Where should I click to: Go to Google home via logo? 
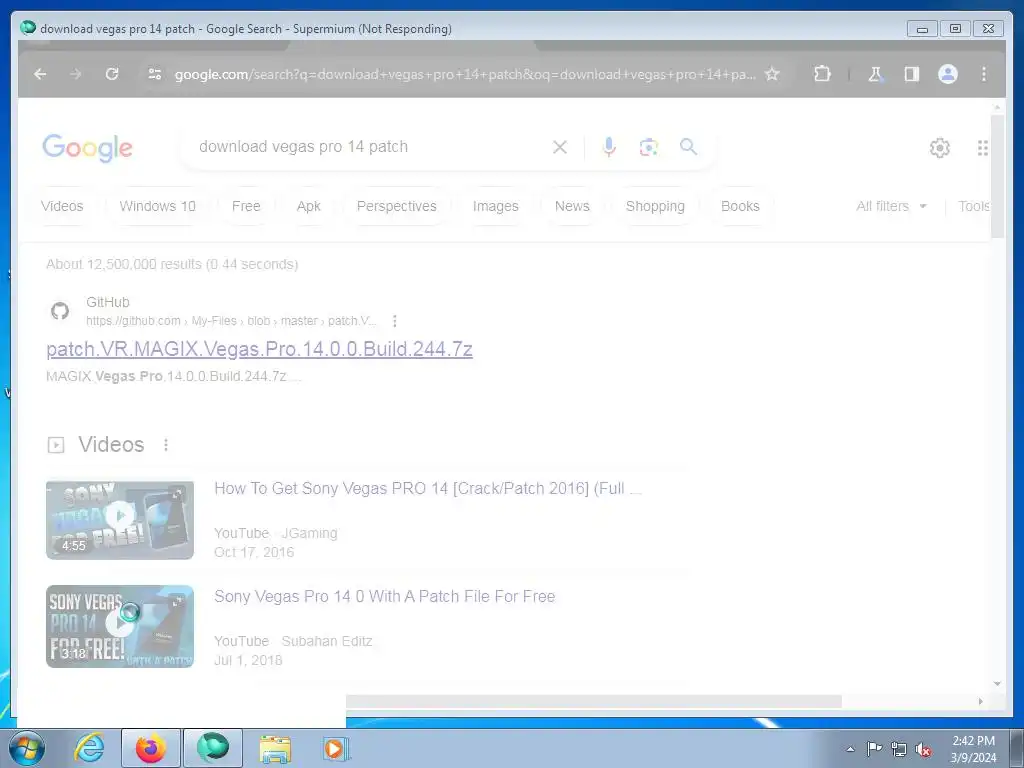pyautogui.click(x=88, y=148)
